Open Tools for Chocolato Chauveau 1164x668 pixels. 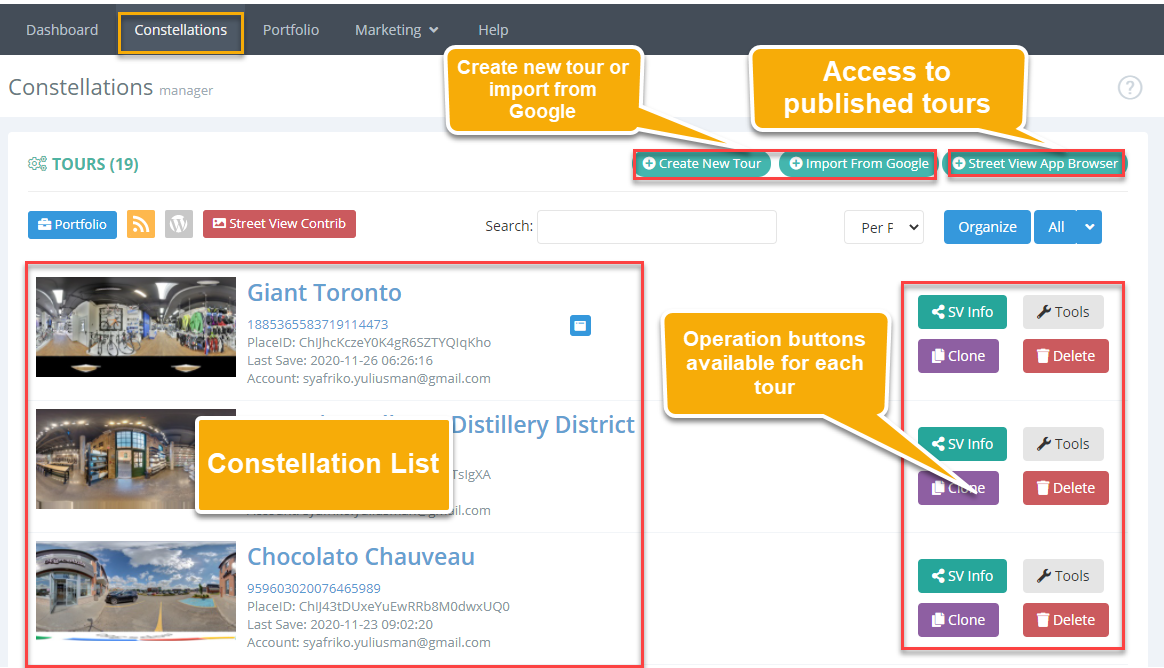pyautogui.click(x=1063, y=576)
